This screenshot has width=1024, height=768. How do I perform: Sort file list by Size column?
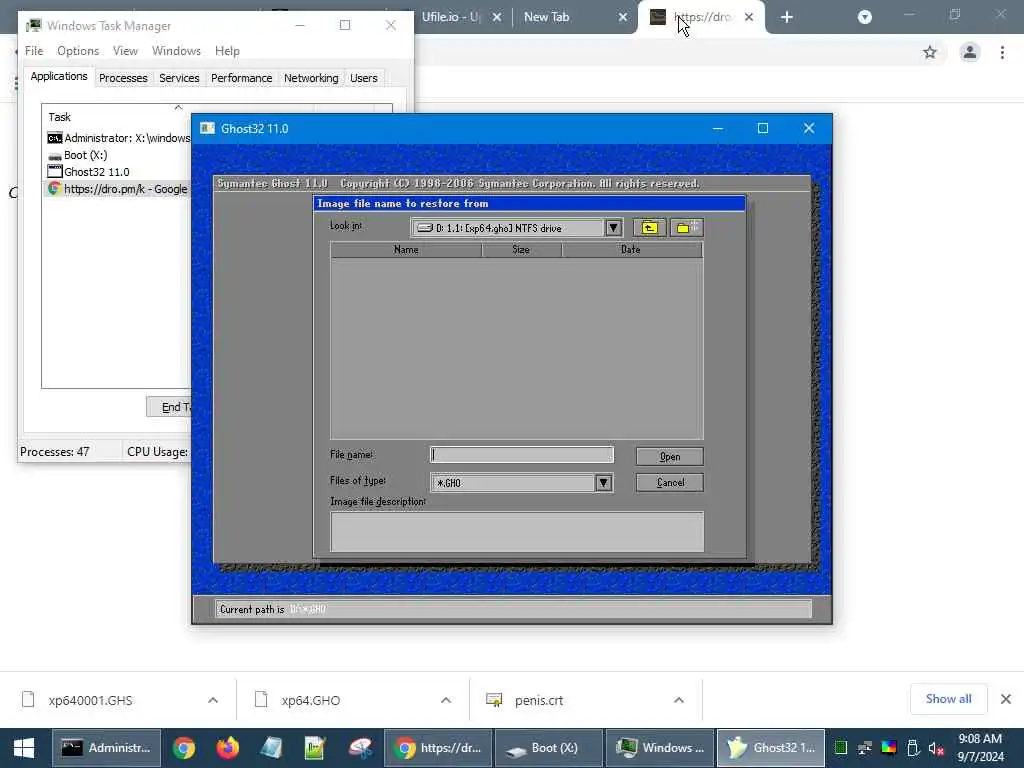pos(521,249)
